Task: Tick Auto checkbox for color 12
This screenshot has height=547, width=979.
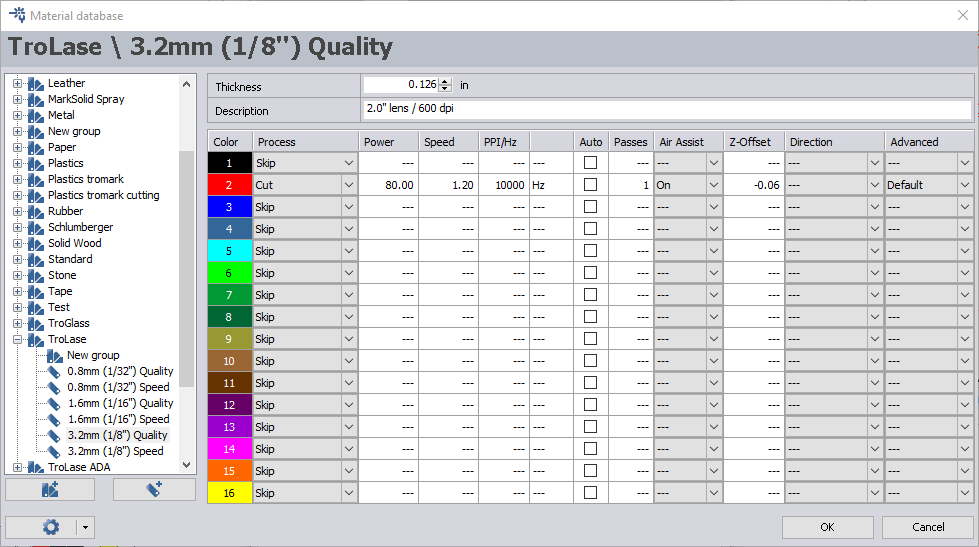Action: [x=590, y=405]
